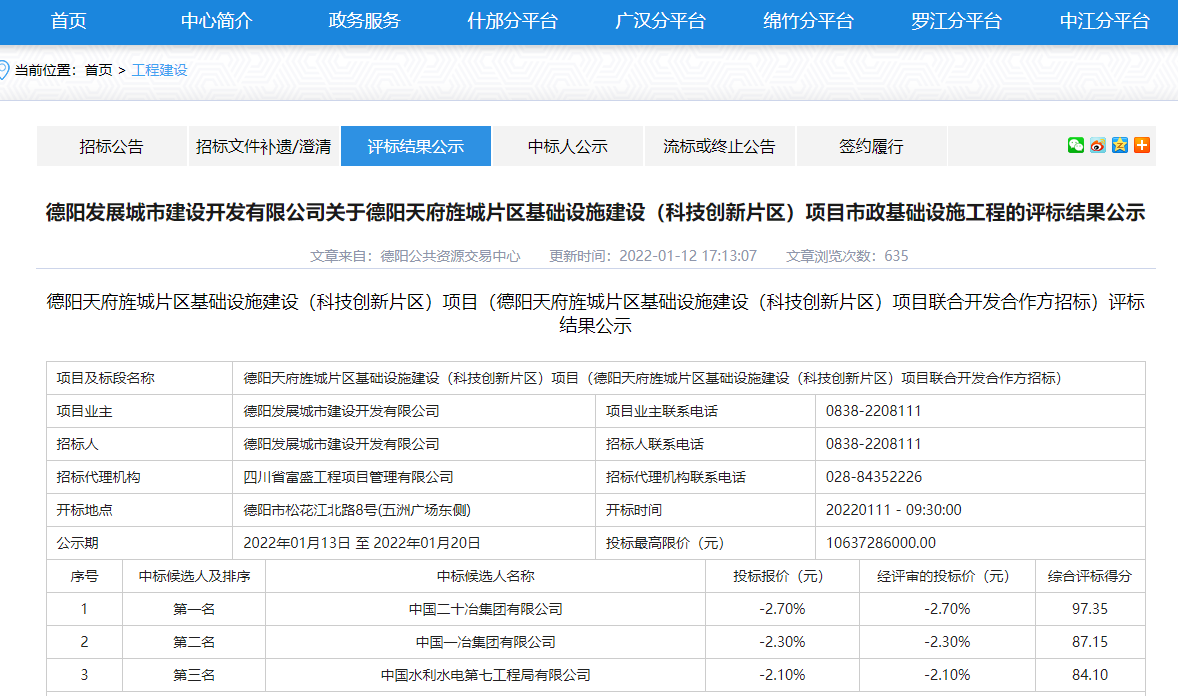This screenshot has width=1178, height=696.
Task: Switch to 流标或终止公告 tab
Action: click(x=719, y=146)
